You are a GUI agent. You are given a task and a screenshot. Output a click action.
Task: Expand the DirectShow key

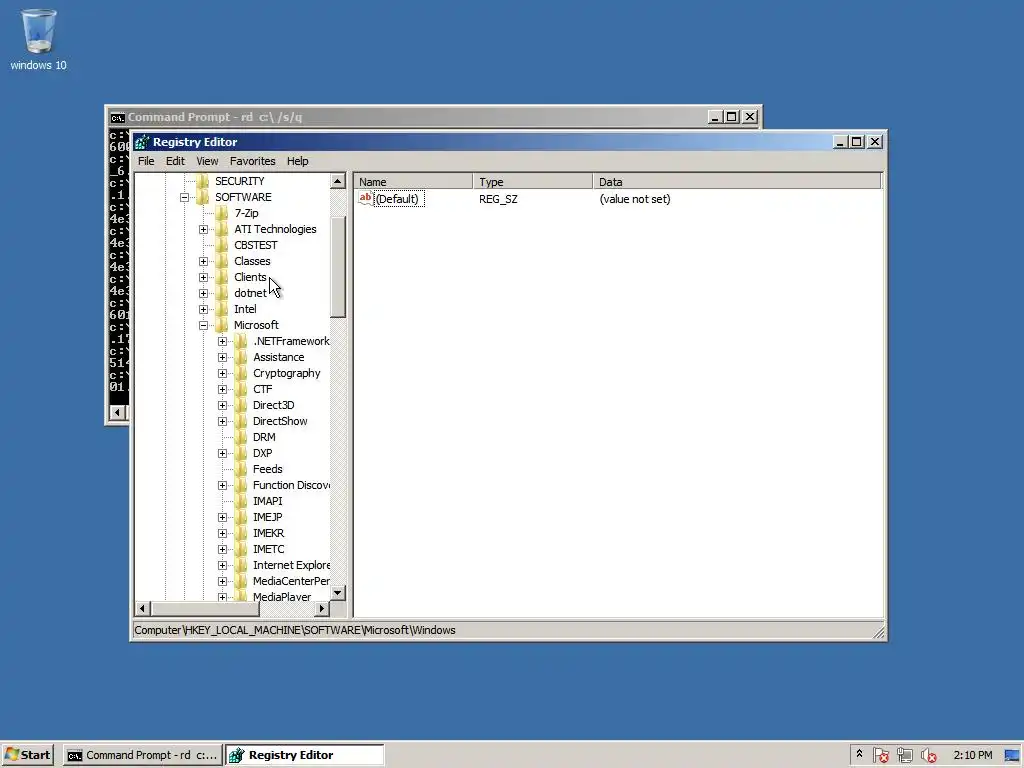pyautogui.click(x=223, y=421)
